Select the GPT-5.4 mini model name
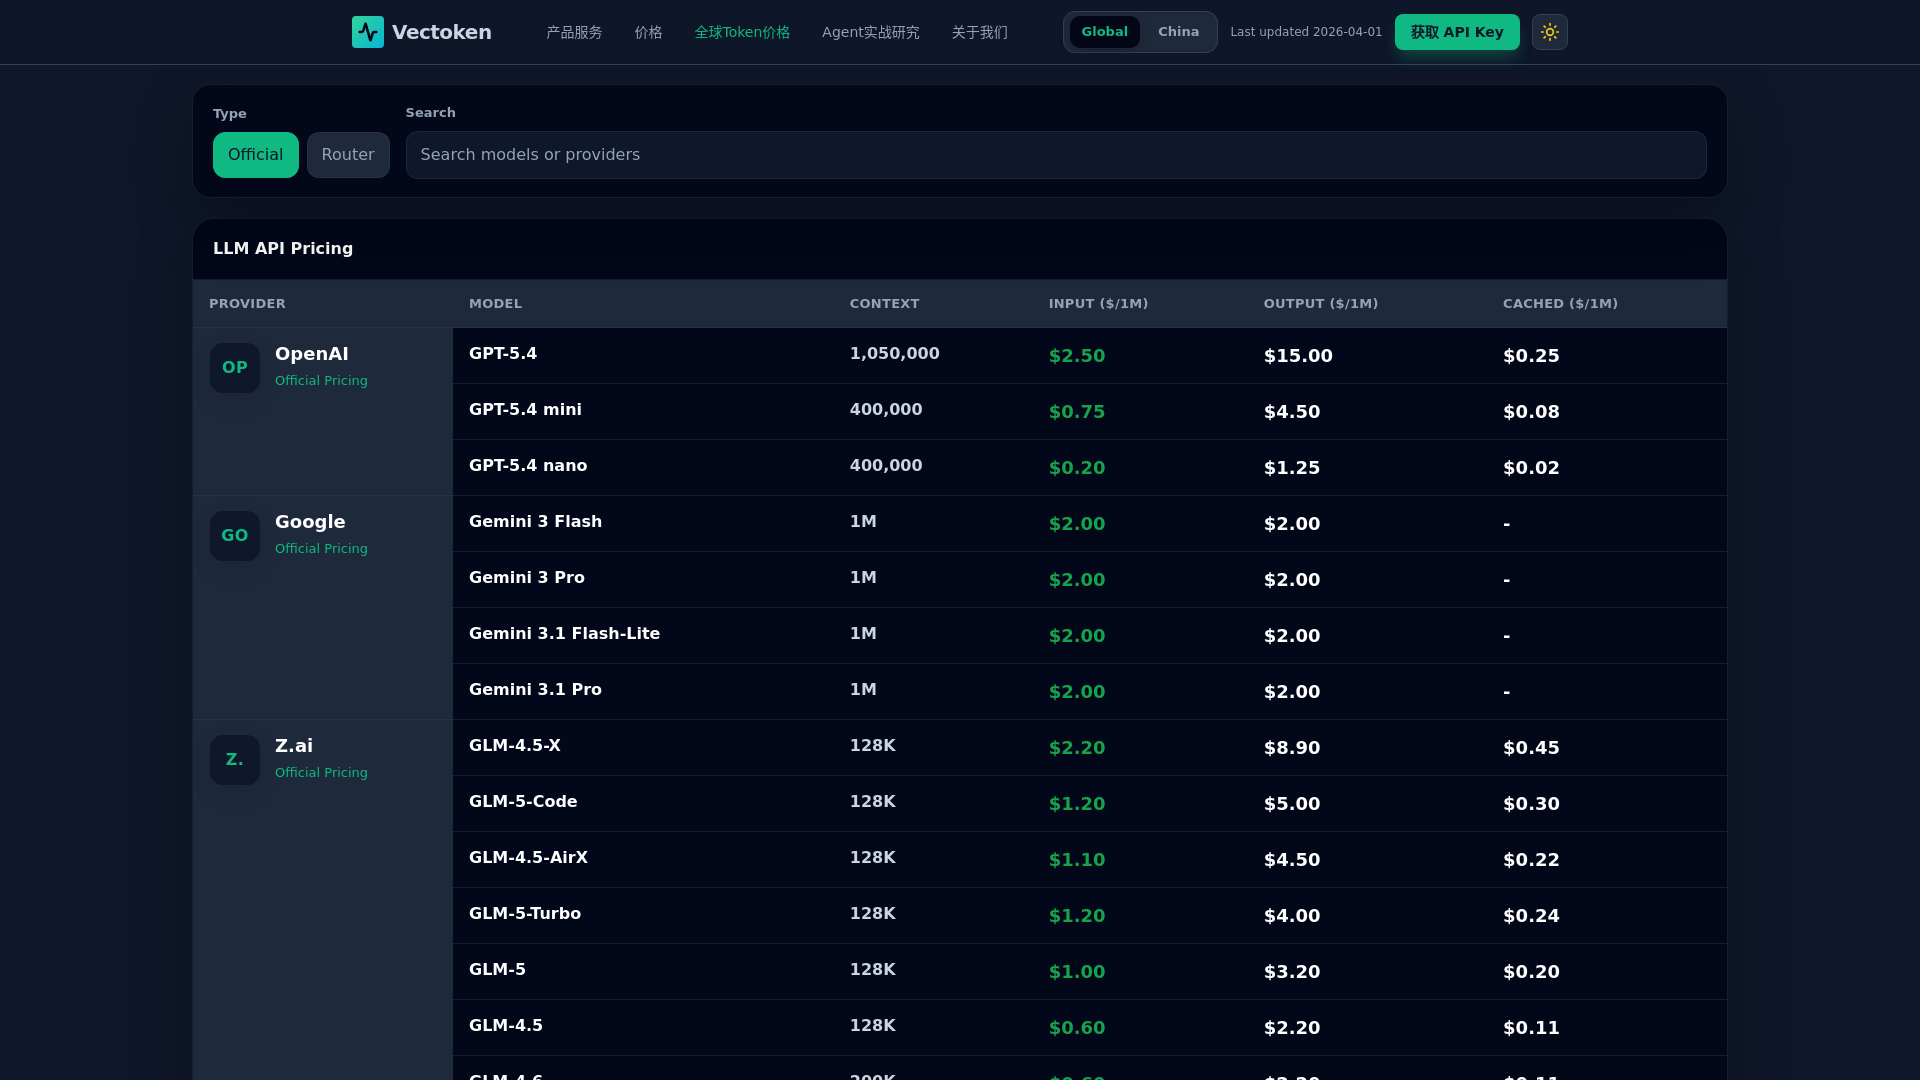Image resolution: width=1920 pixels, height=1080 pixels. pyautogui.click(x=525, y=410)
